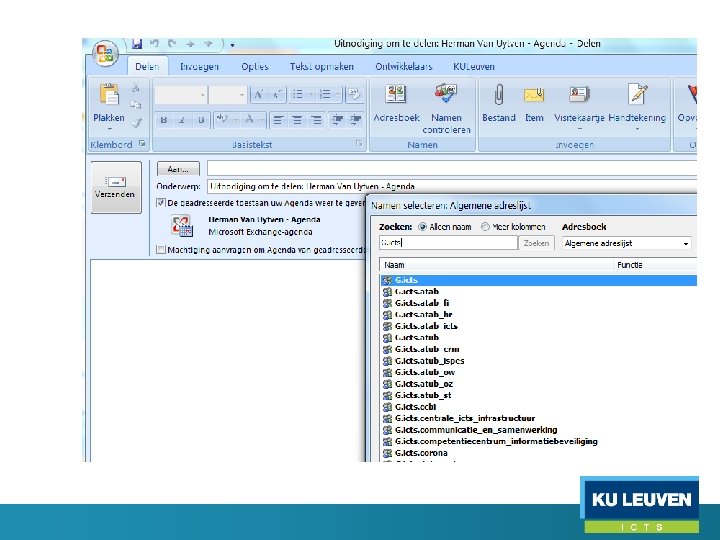The image size is (720, 540).
Task: Switch to the Opties ribbon tab
Action: tap(255, 67)
